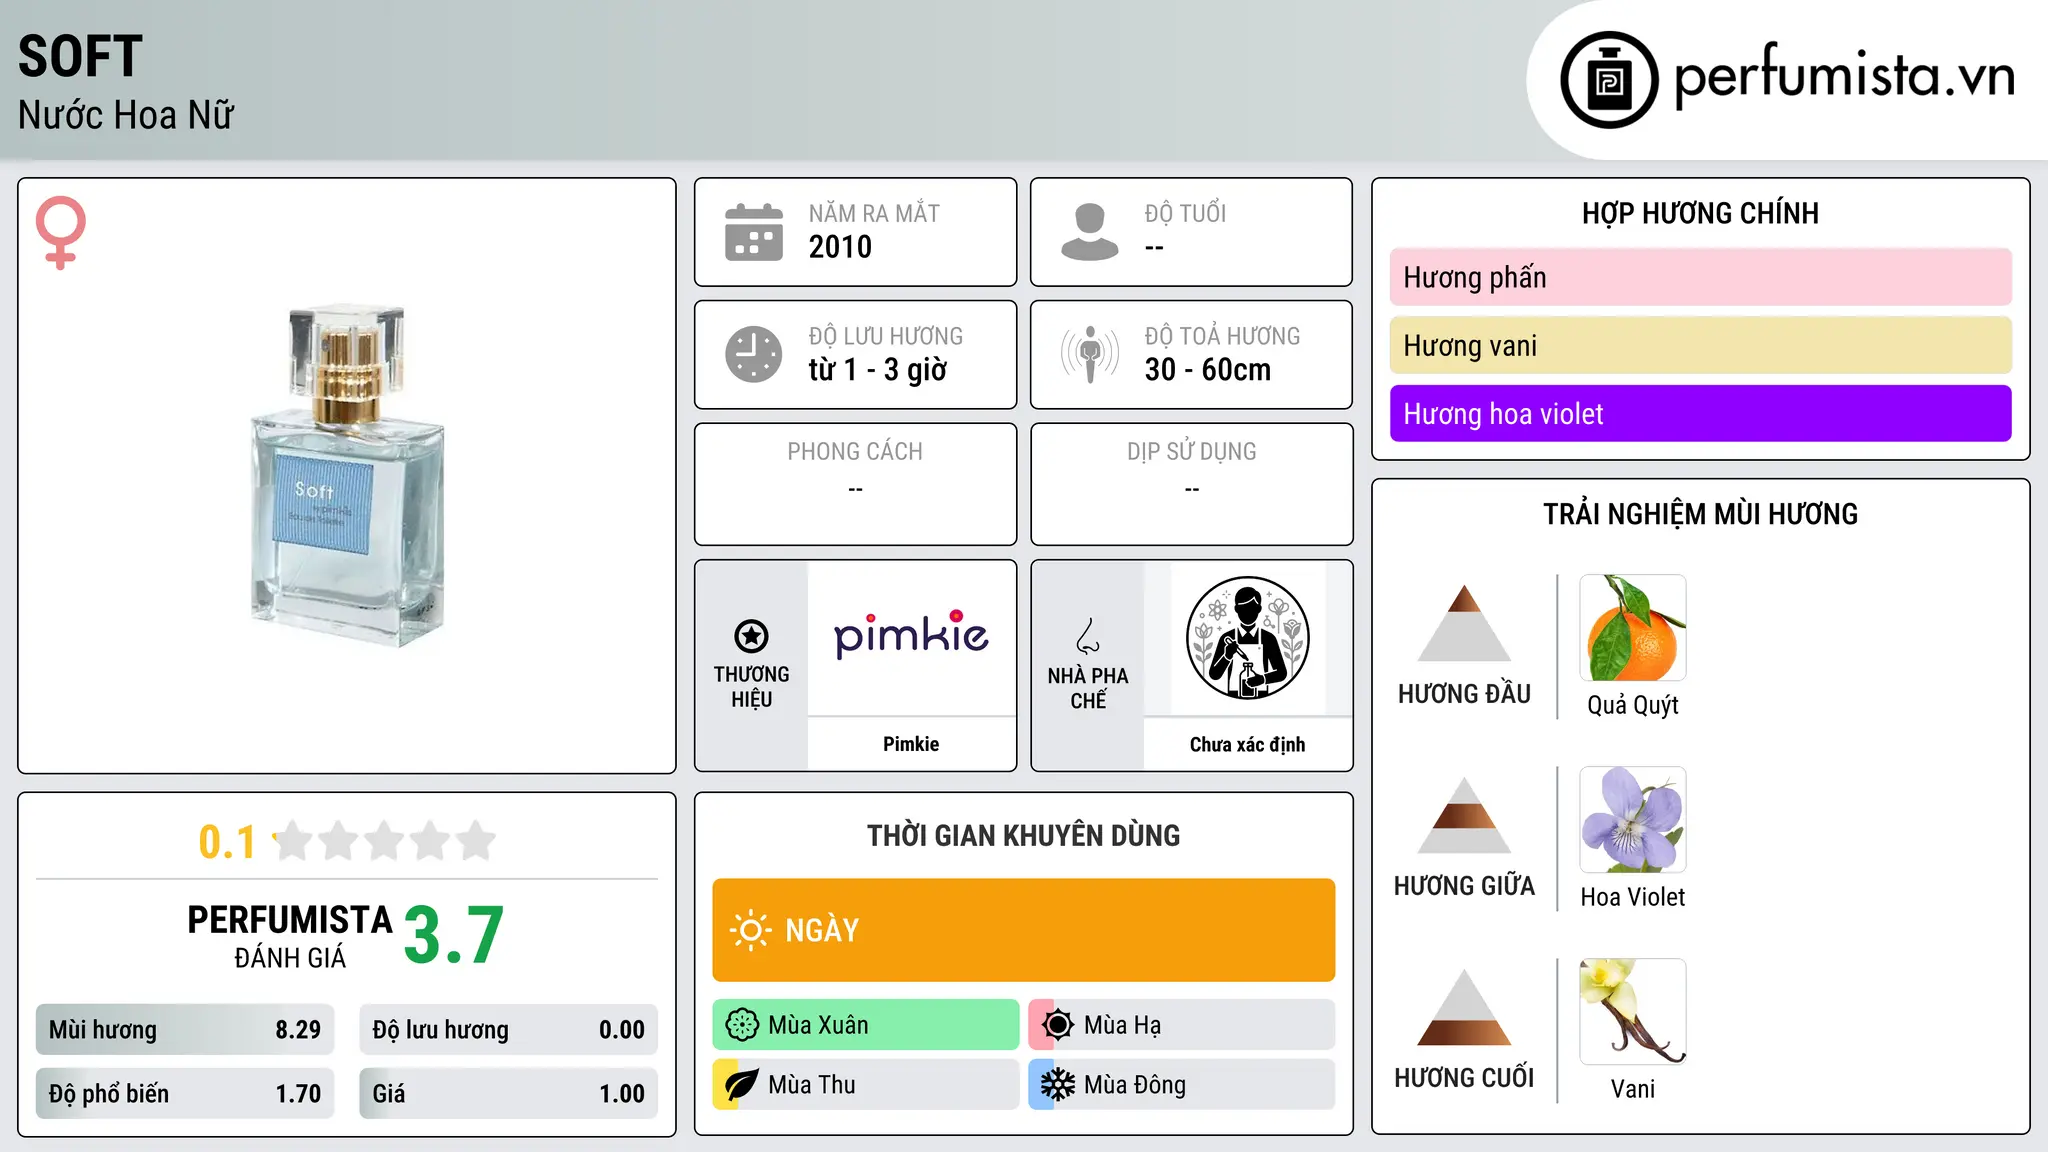This screenshot has height=1152, width=2048.
Task: Click the Vani note label
Action: click(1633, 1089)
